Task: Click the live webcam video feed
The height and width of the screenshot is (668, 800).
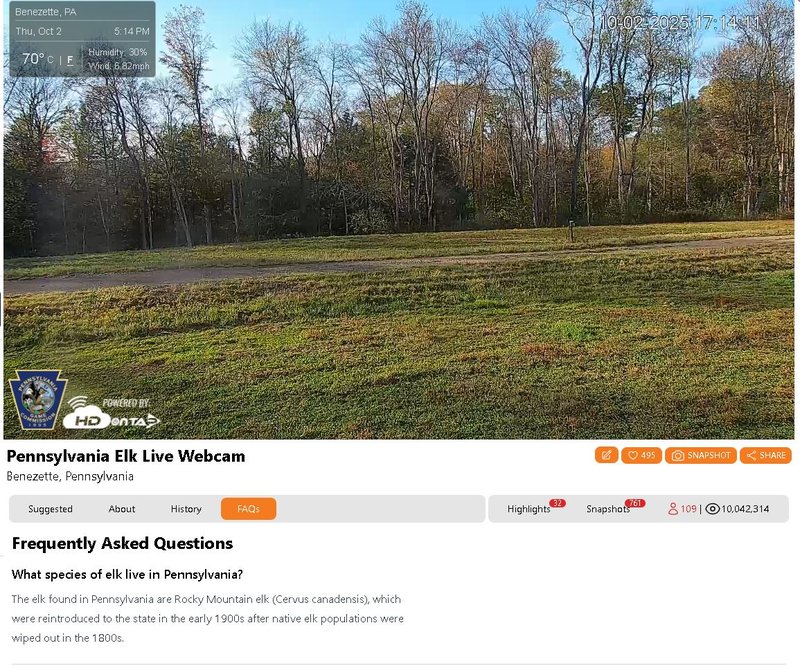Action: pyautogui.click(x=399, y=219)
